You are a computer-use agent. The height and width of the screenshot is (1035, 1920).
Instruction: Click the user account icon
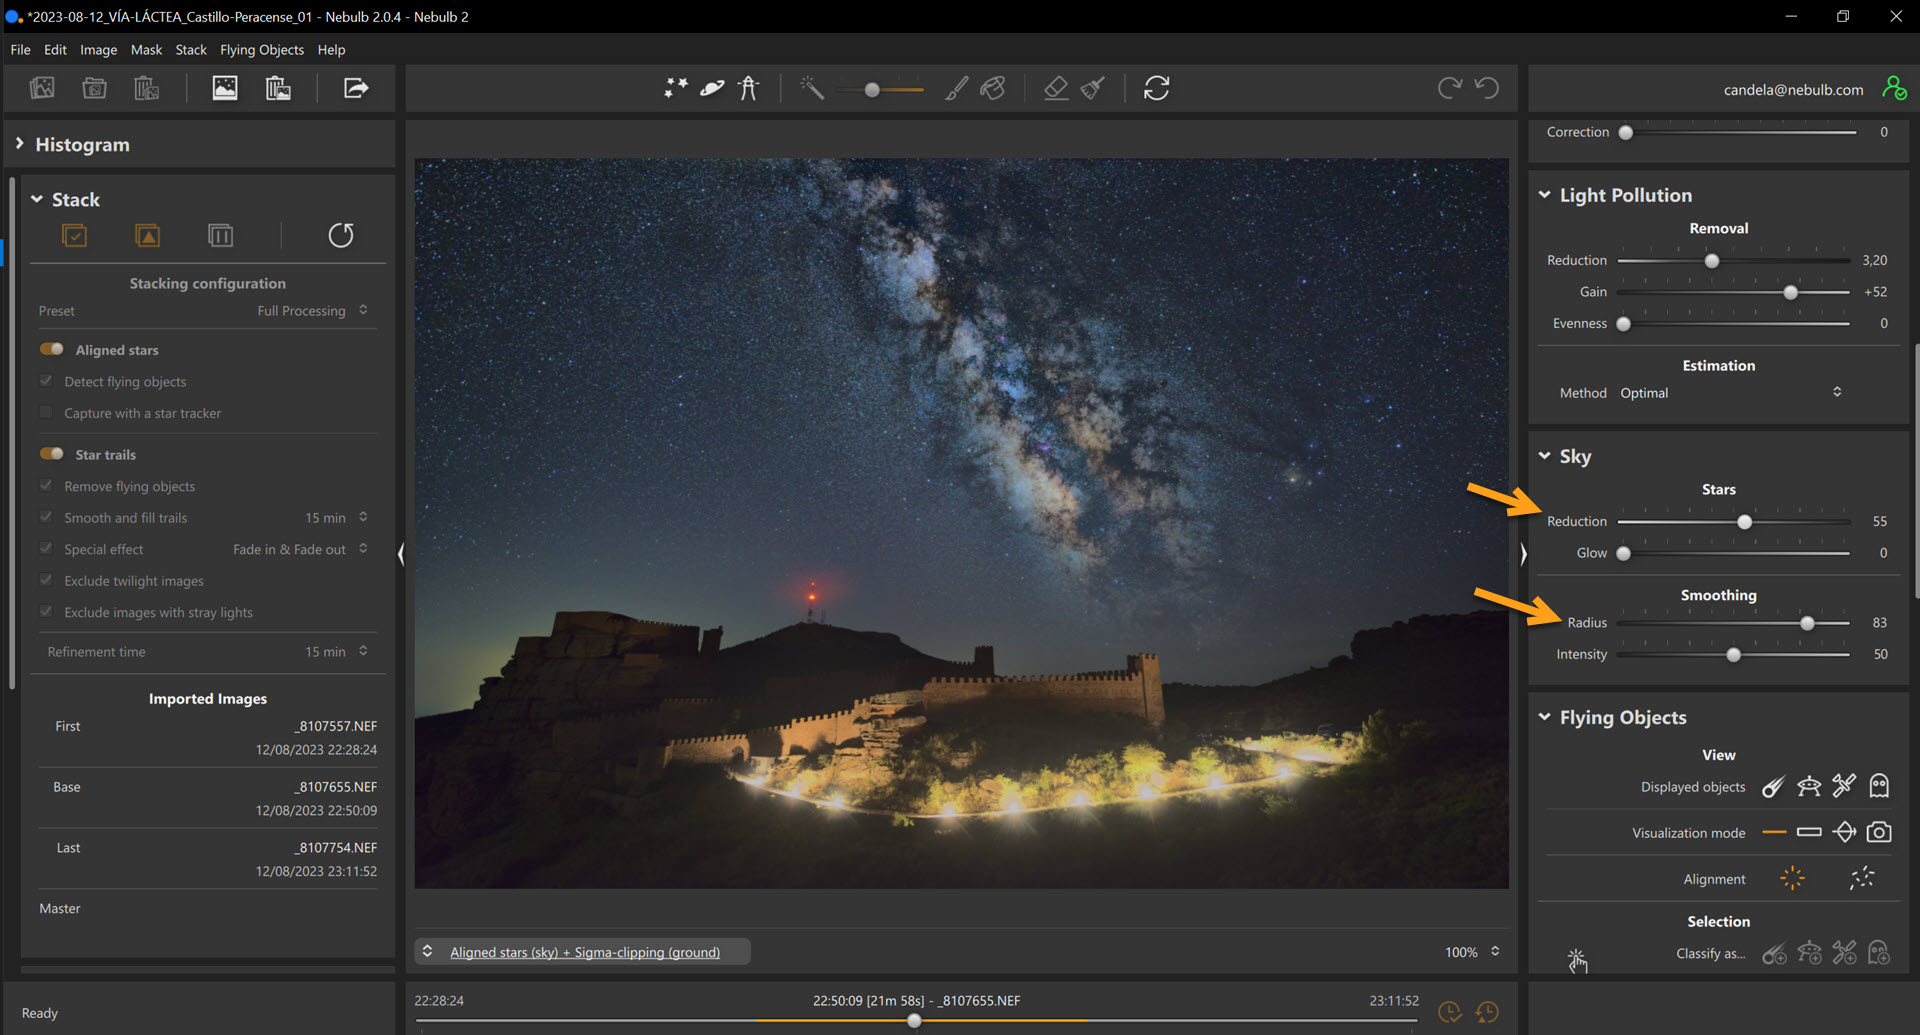tap(1893, 89)
